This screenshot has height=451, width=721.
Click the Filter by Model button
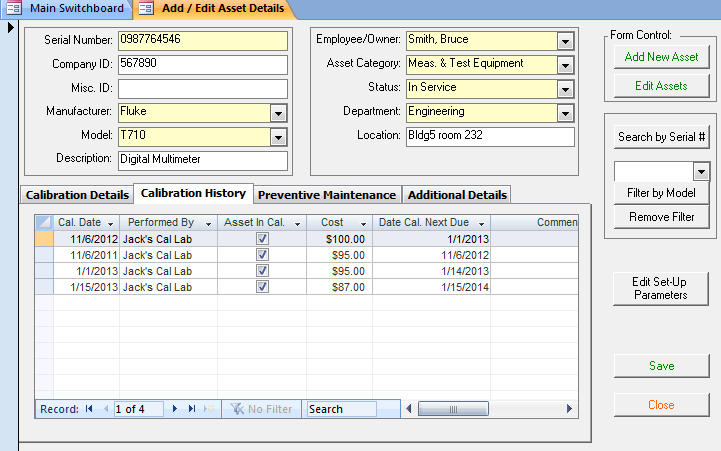[x=661, y=193]
